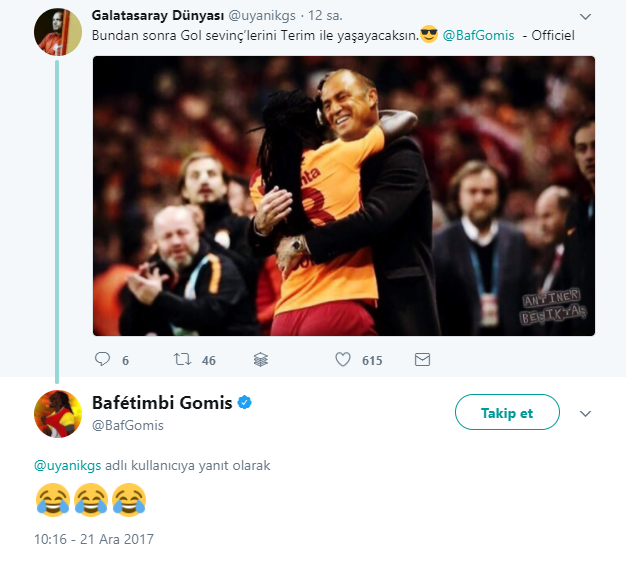626x561 pixels.
Task: Open Bafétimbi Gomis profile avatar
Action: pyautogui.click(x=57, y=413)
